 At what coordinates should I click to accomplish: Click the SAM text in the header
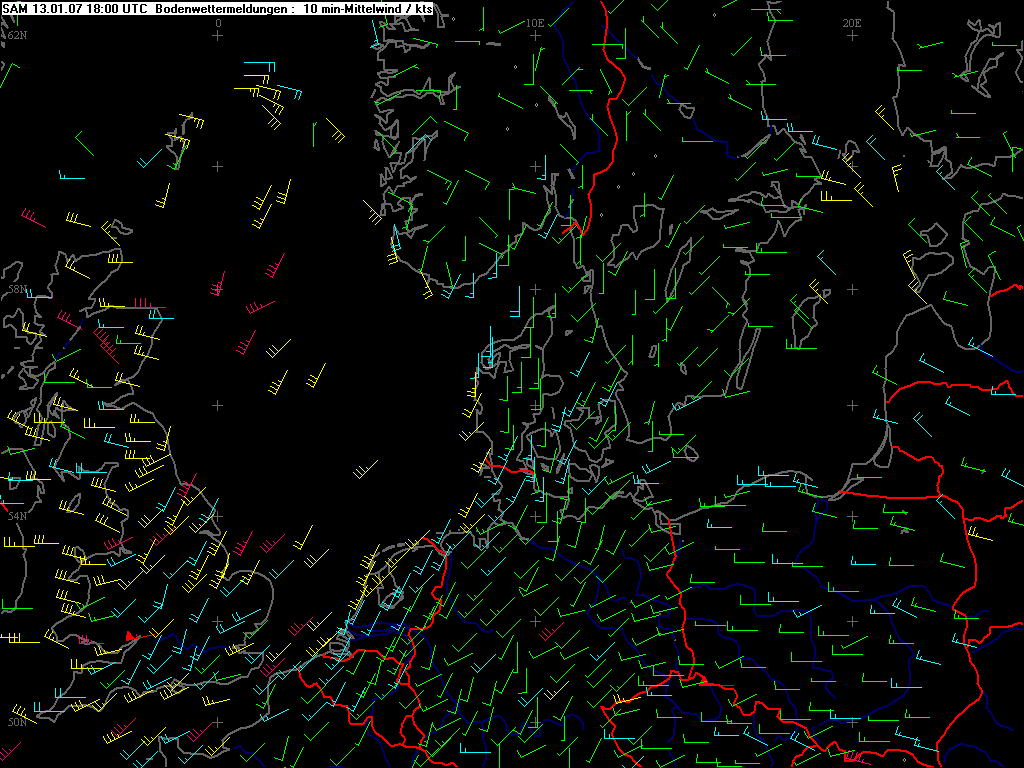point(16,8)
